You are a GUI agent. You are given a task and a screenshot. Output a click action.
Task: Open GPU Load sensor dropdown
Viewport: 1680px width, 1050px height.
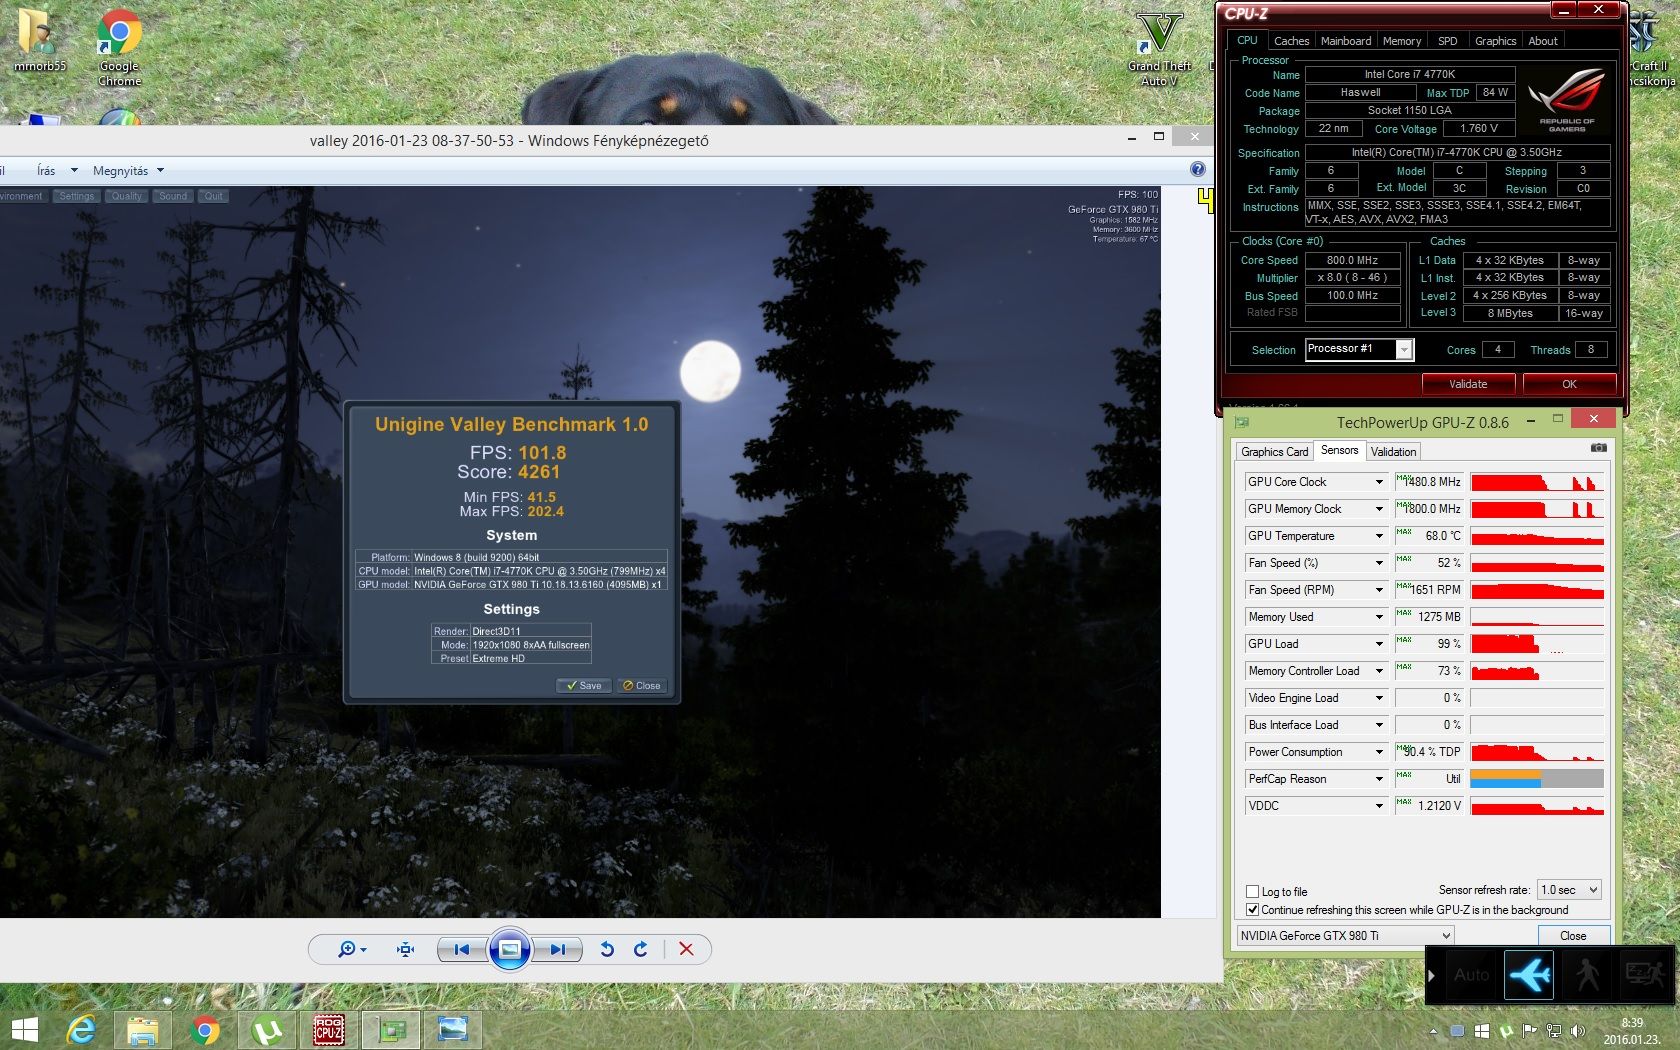pos(1379,644)
